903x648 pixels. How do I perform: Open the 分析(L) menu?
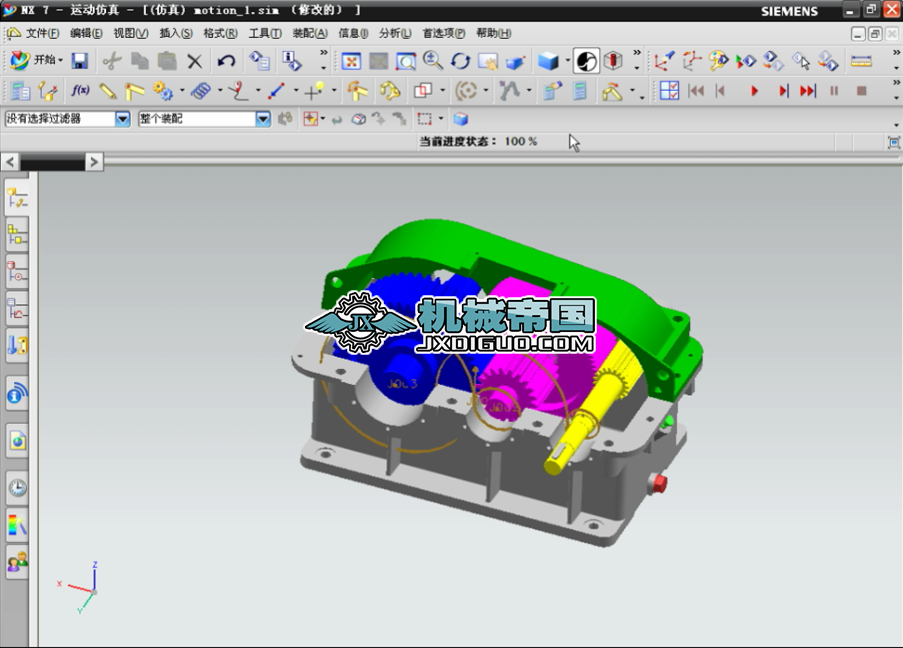[394, 33]
